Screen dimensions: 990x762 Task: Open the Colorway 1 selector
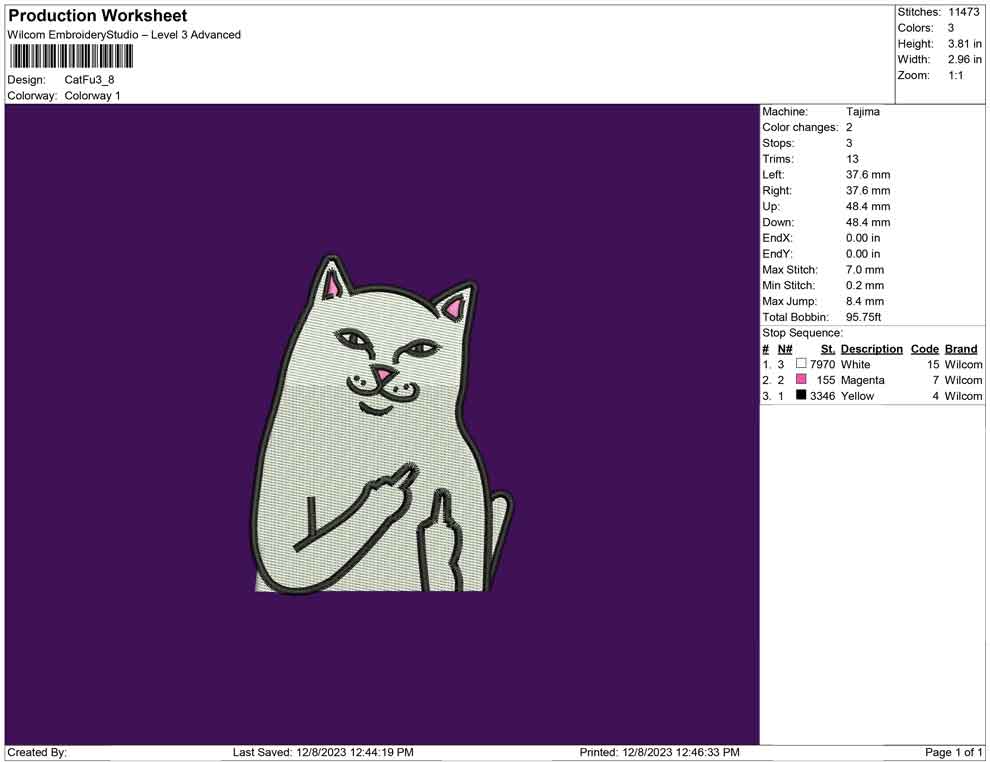pos(92,95)
